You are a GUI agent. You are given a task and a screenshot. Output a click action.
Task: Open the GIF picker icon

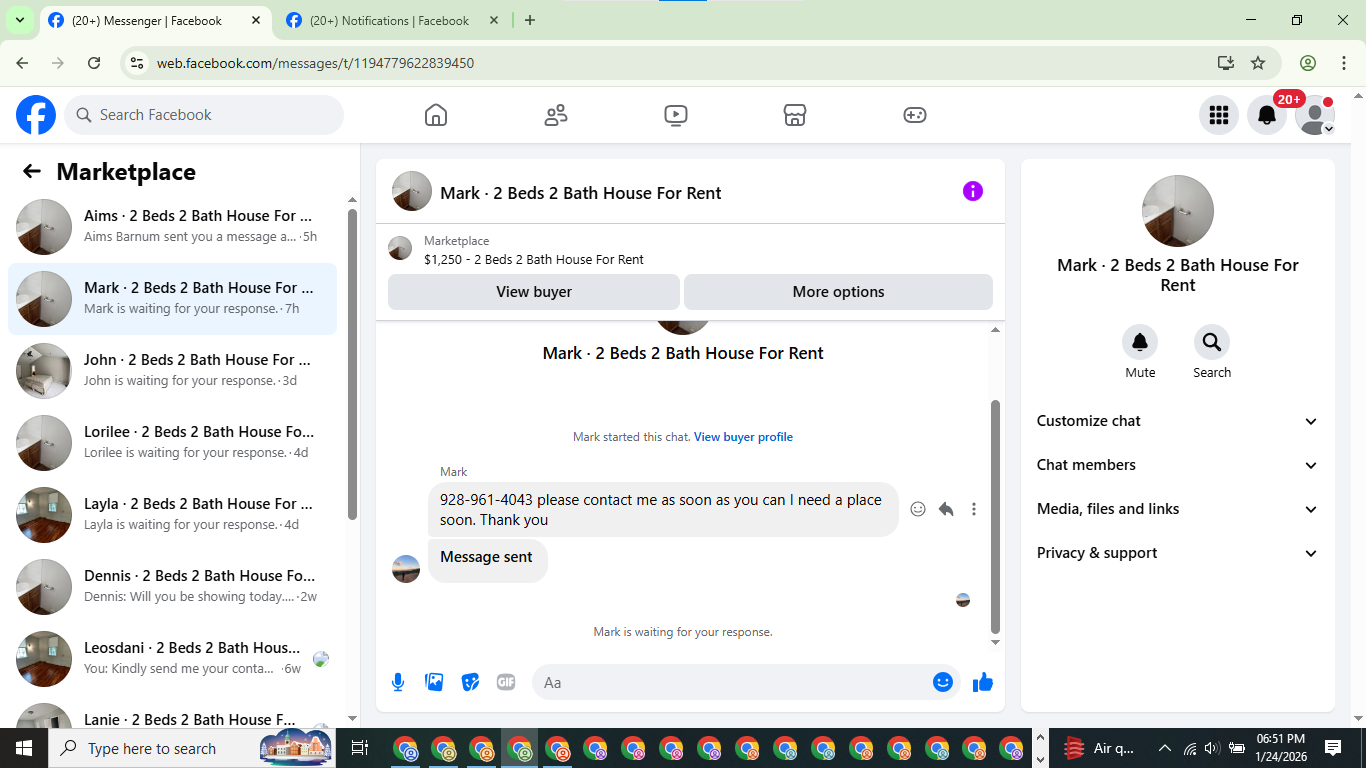(x=506, y=682)
